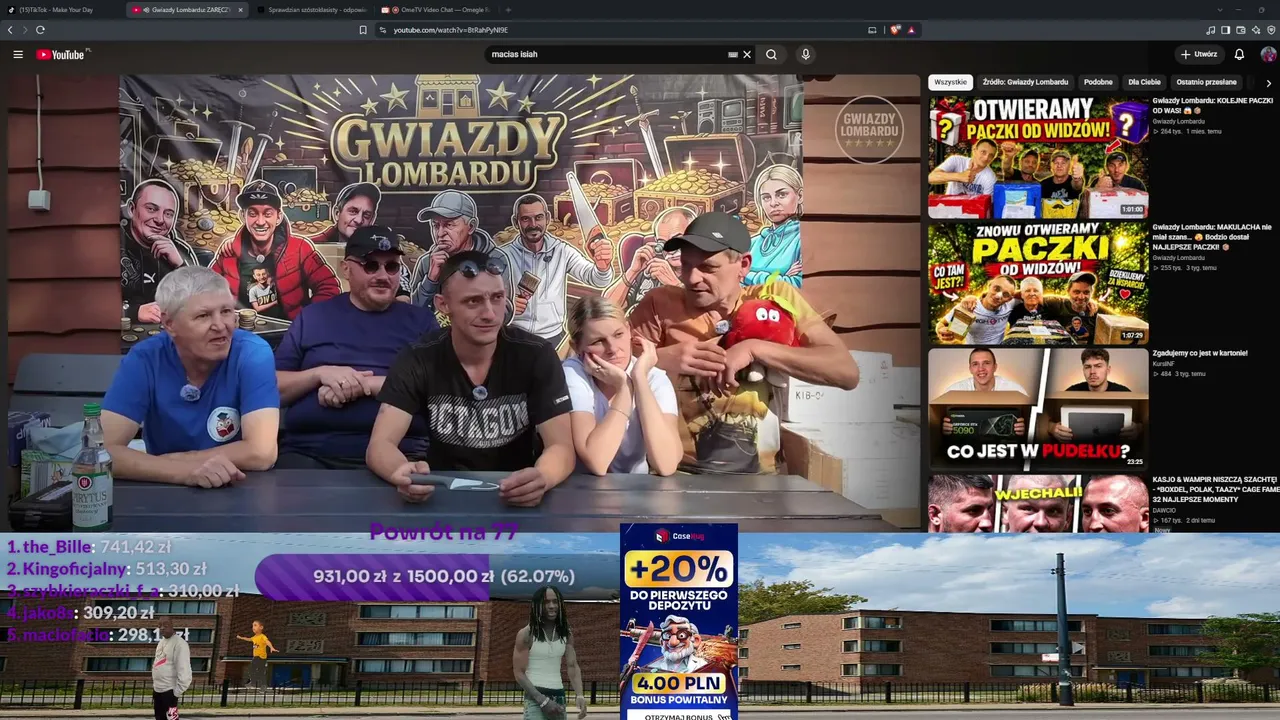Viewport: 1280px width, 720px height.
Task: Click the Utwórz create button
Action: (x=1198, y=54)
